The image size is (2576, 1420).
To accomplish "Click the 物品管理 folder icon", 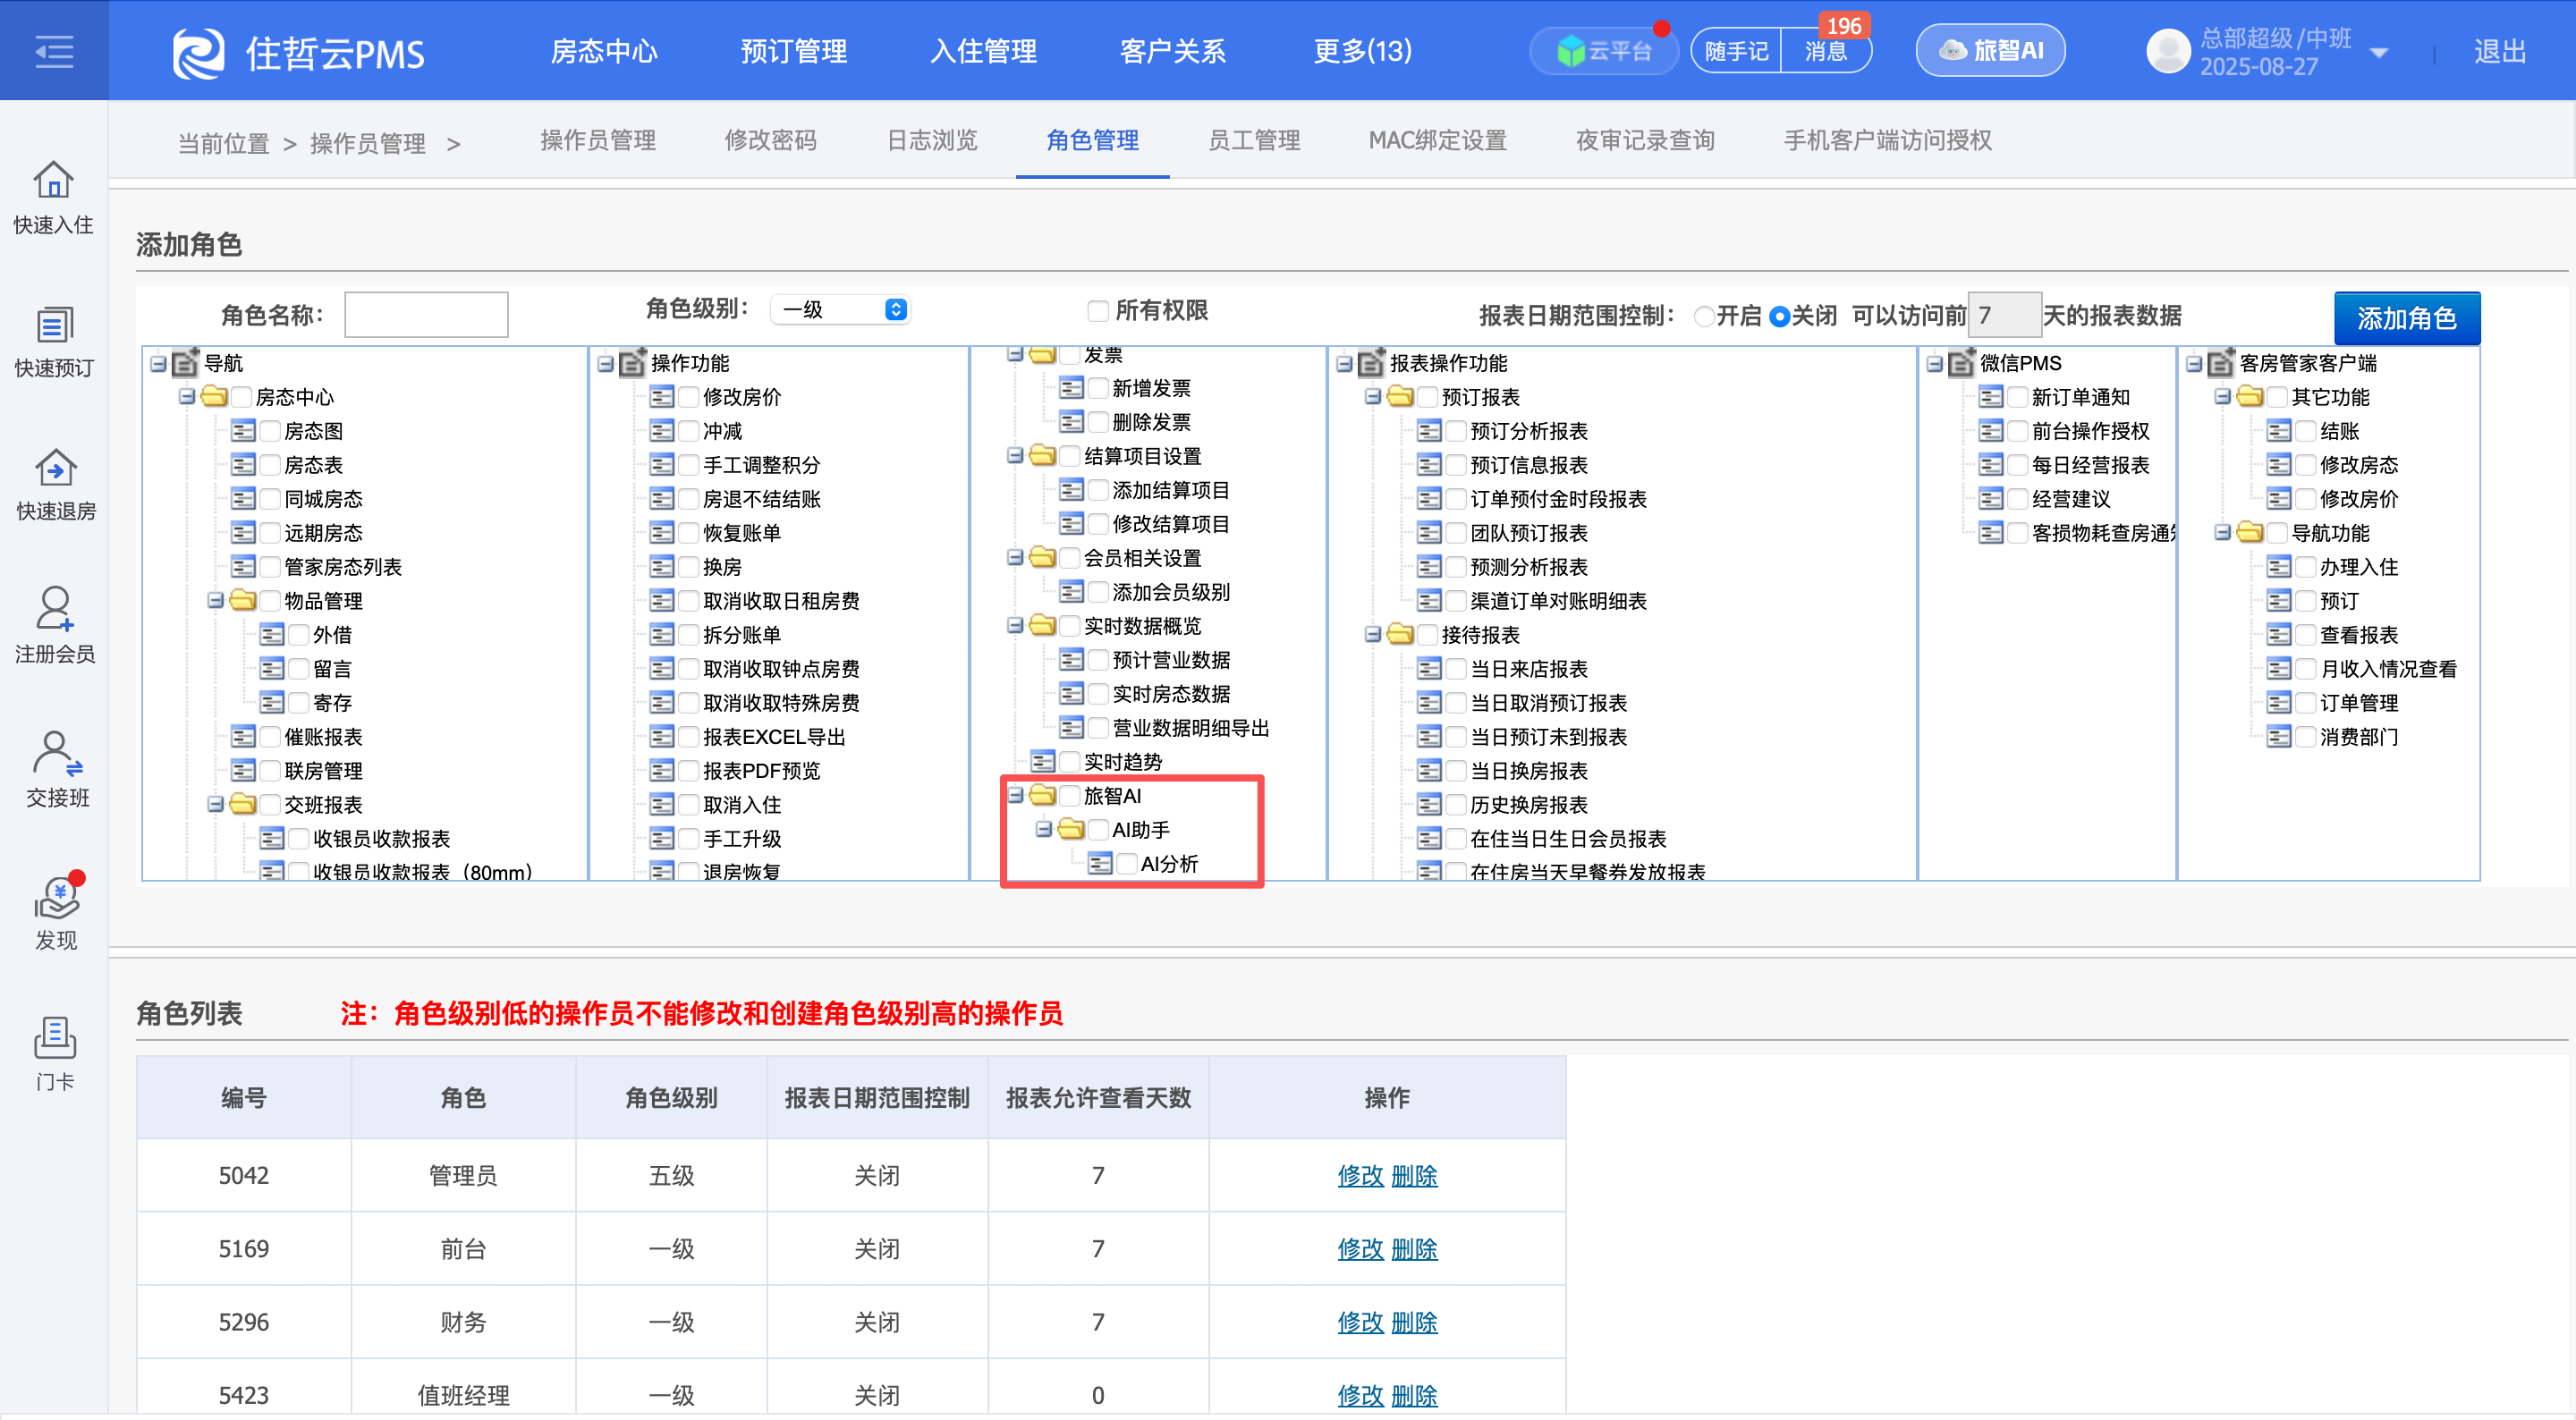I will (242, 601).
